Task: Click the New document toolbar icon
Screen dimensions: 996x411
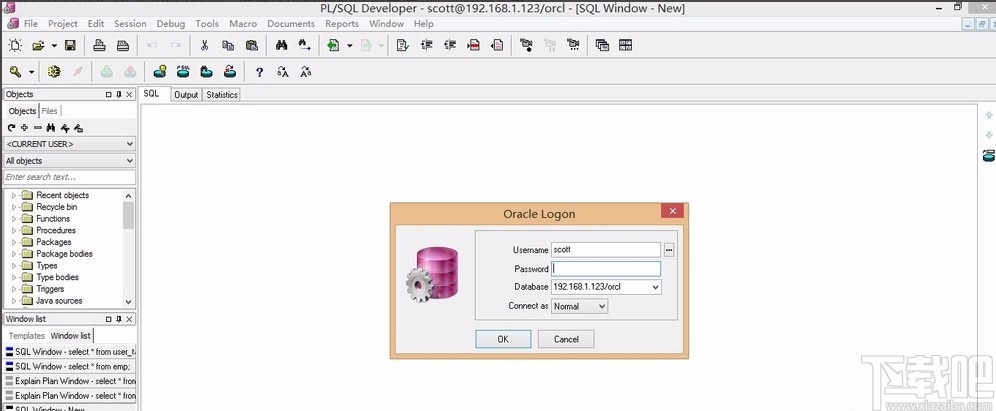Action: click(15, 45)
